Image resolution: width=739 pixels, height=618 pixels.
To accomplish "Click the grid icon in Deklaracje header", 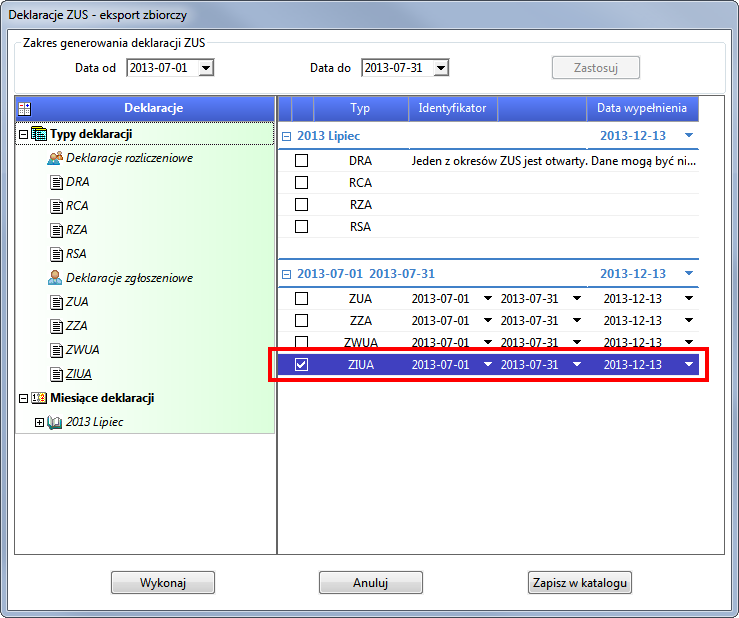I will point(25,108).
